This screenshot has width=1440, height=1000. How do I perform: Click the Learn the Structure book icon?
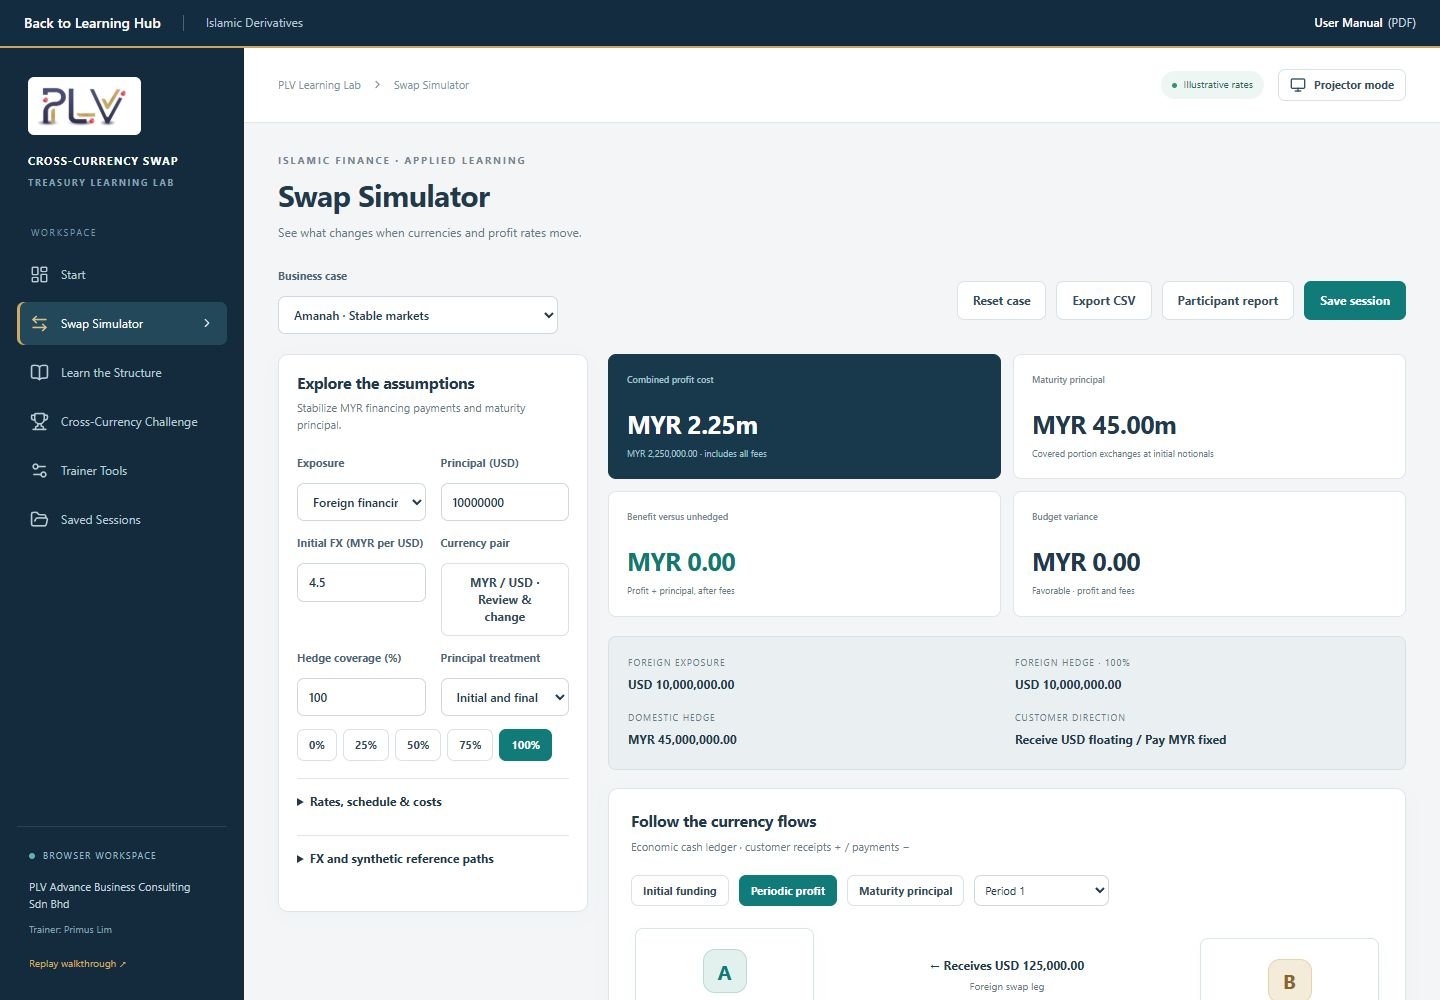pyautogui.click(x=39, y=372)
